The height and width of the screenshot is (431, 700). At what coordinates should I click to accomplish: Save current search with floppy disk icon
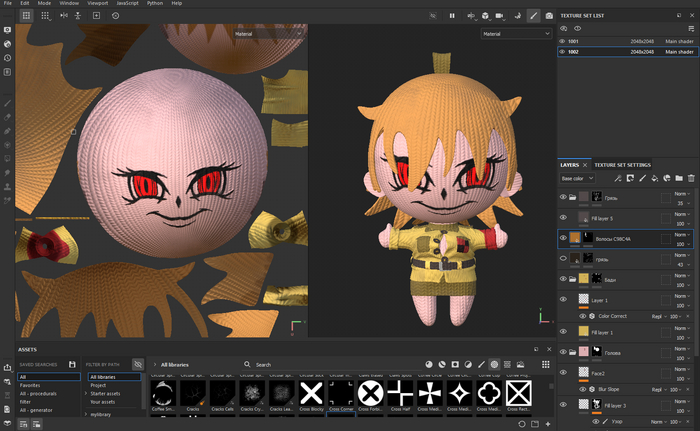[72, 364]
